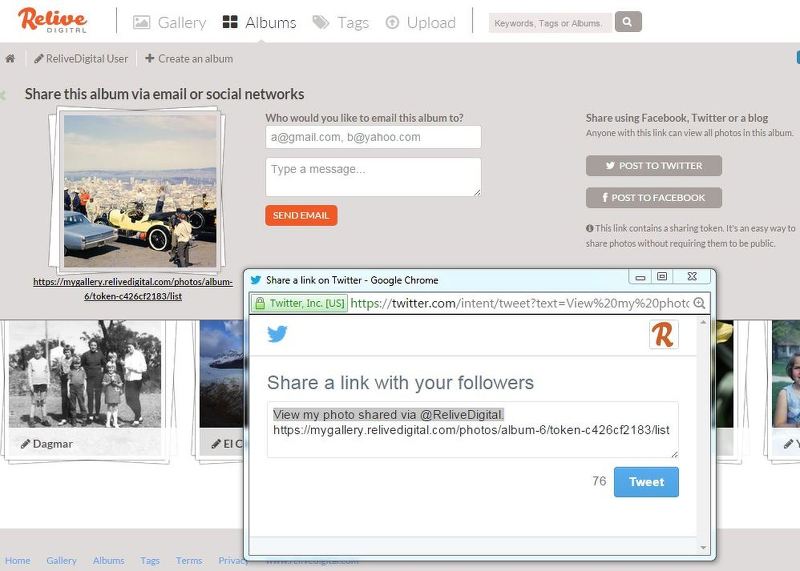Click the 'Type a message' text area
The width and height of the screenshot is (800, 571).
coord(373,176)
